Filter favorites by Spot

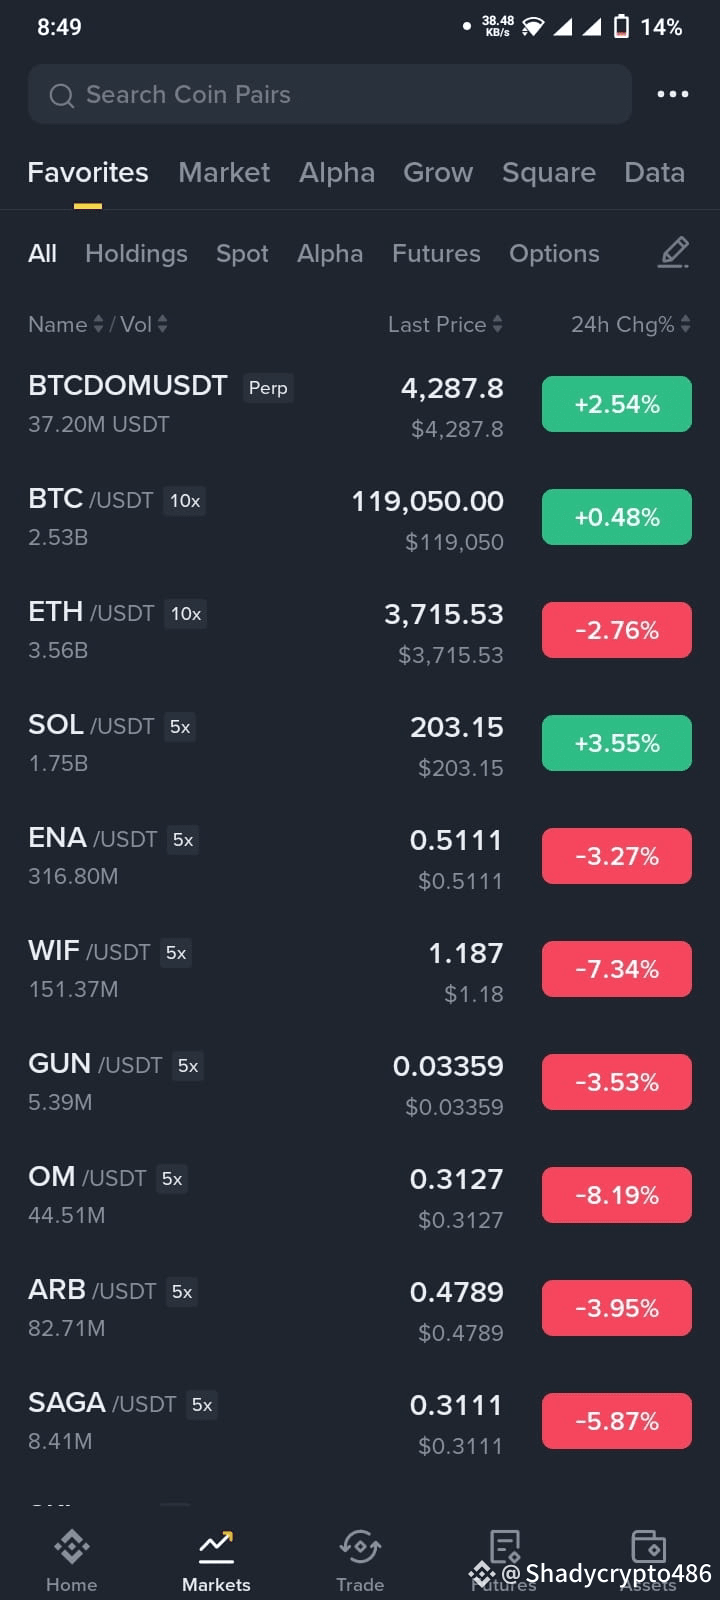tap(242, 254)
